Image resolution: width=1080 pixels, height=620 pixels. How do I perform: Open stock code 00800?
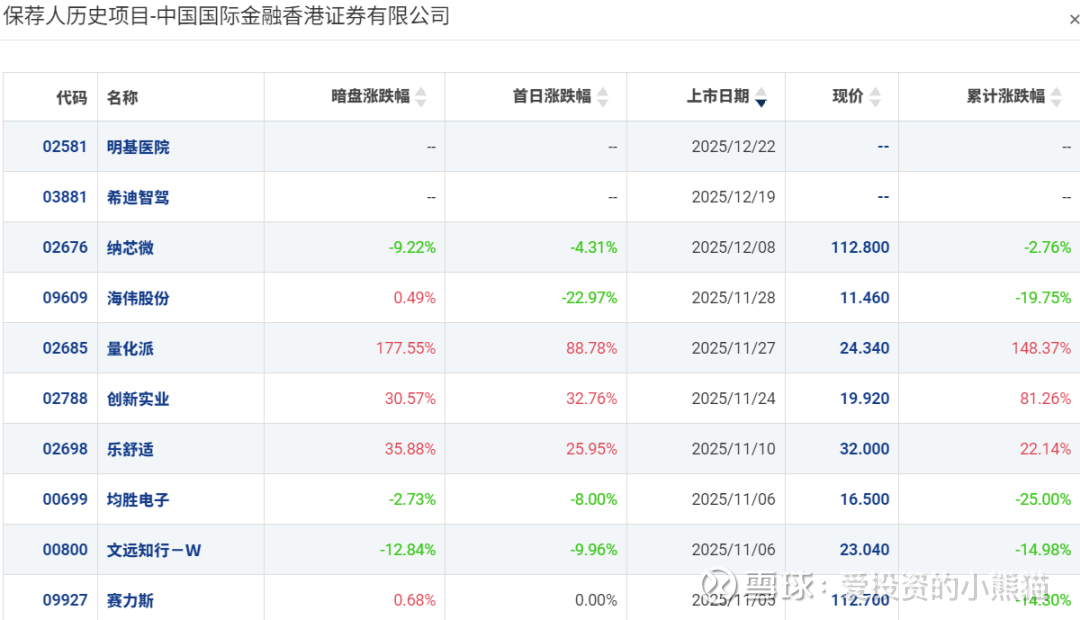65,549
